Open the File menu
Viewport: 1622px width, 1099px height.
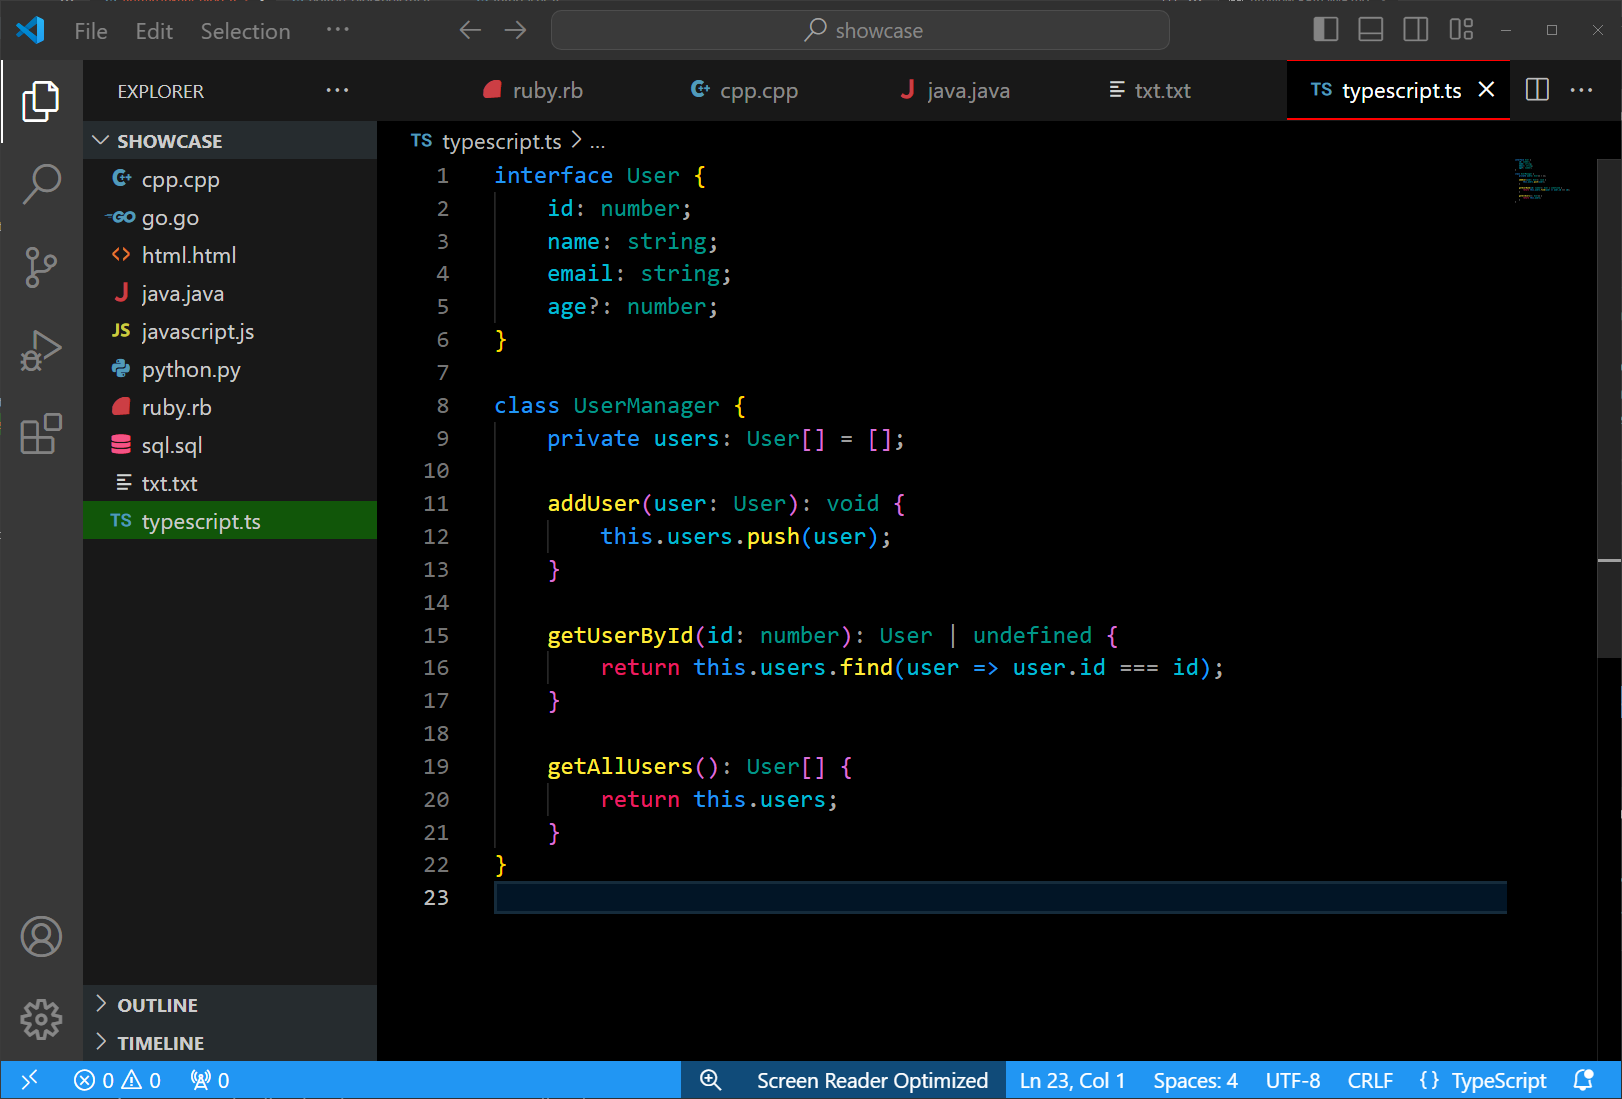click(91, 31)
